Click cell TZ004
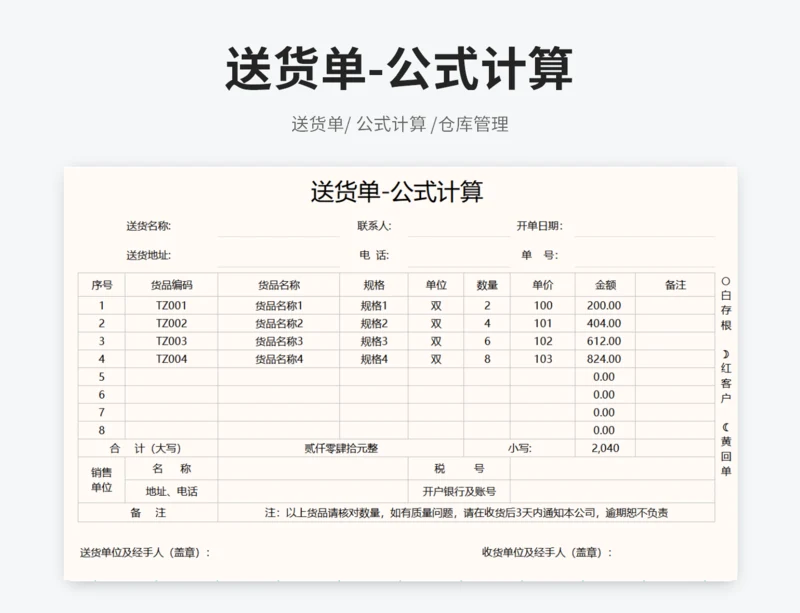 [x=171, y=359]
